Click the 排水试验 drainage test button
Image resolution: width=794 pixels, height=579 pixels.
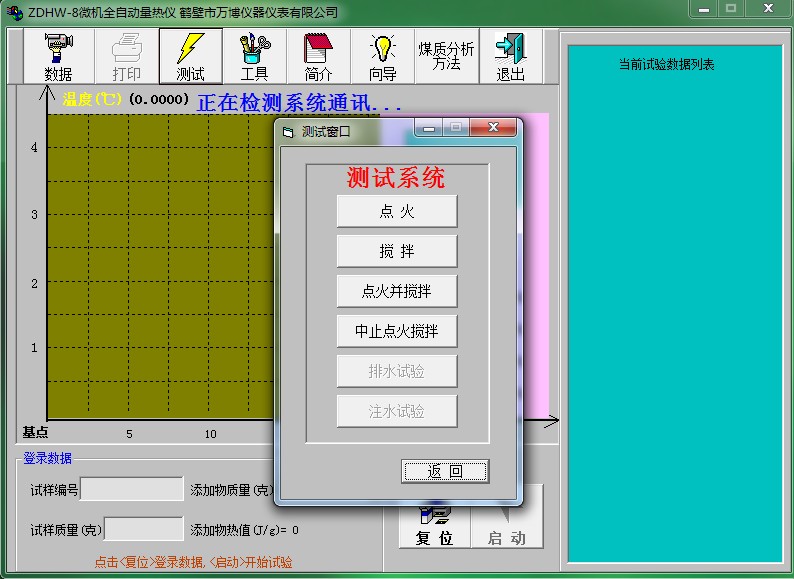[397, 371]
